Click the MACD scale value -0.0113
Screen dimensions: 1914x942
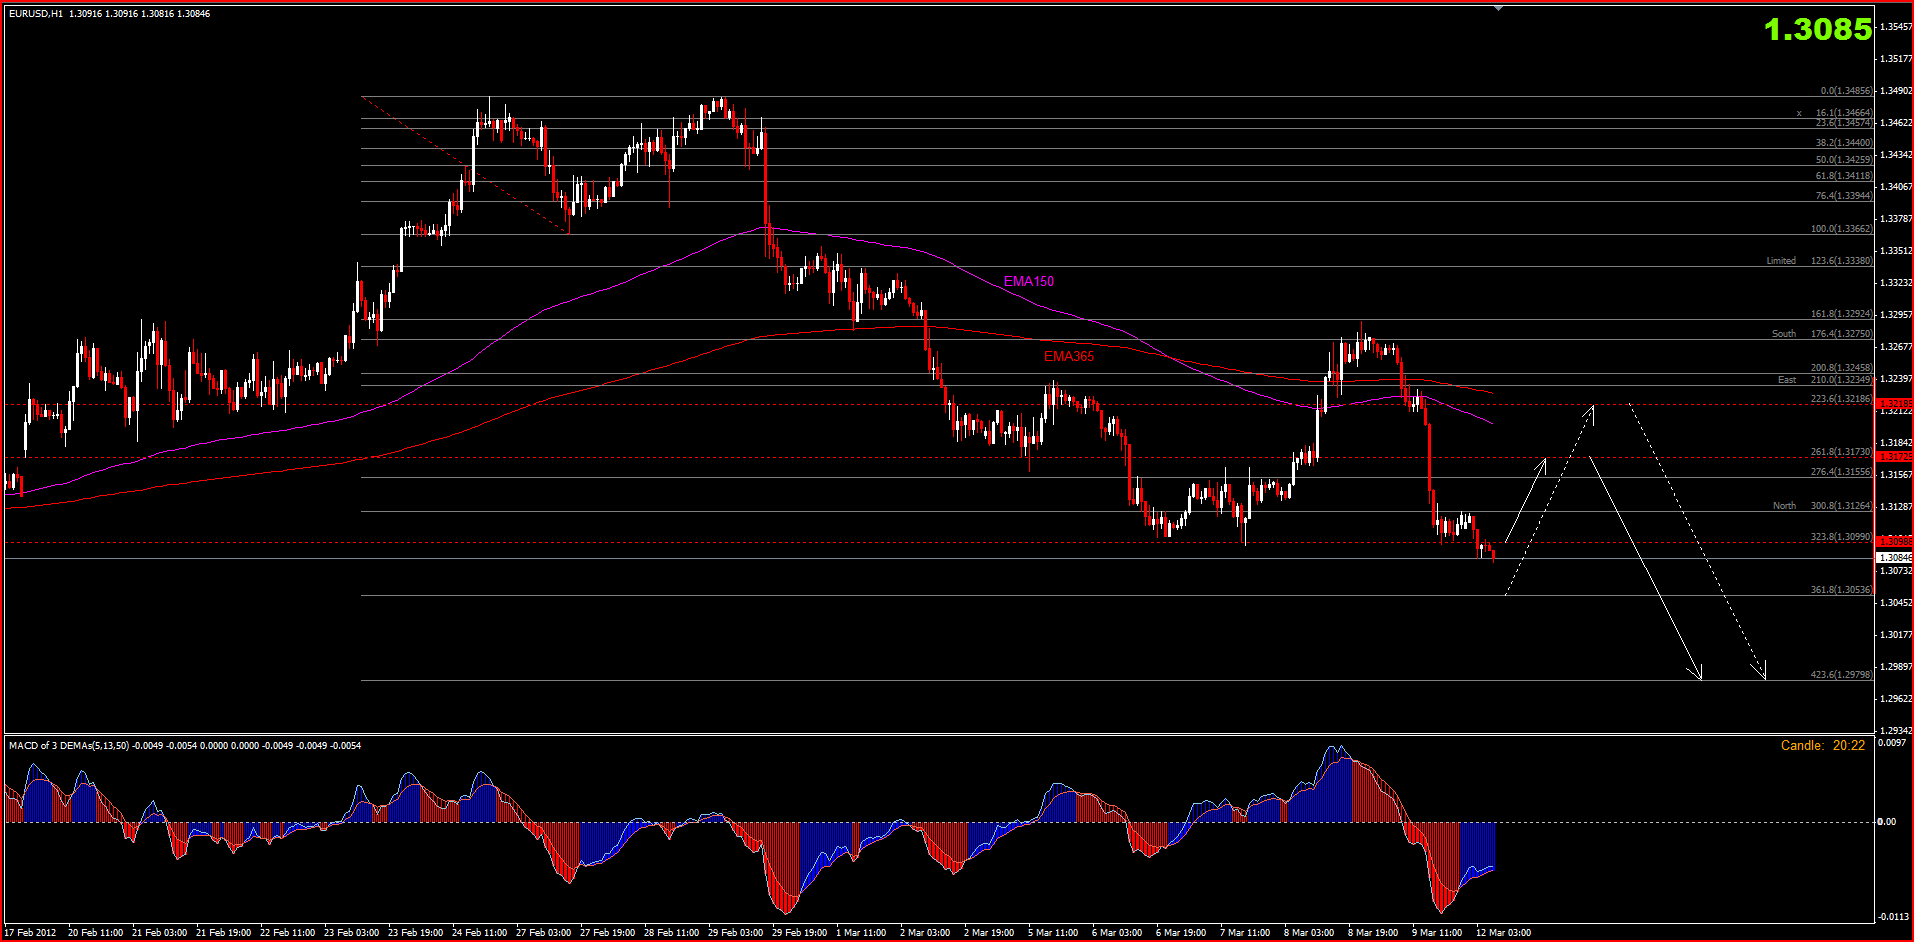pos(1894,917)
